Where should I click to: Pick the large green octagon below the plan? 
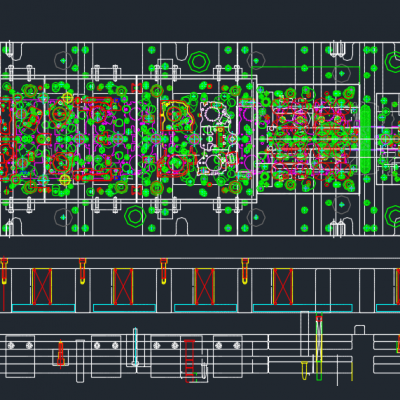coord(135,216)
